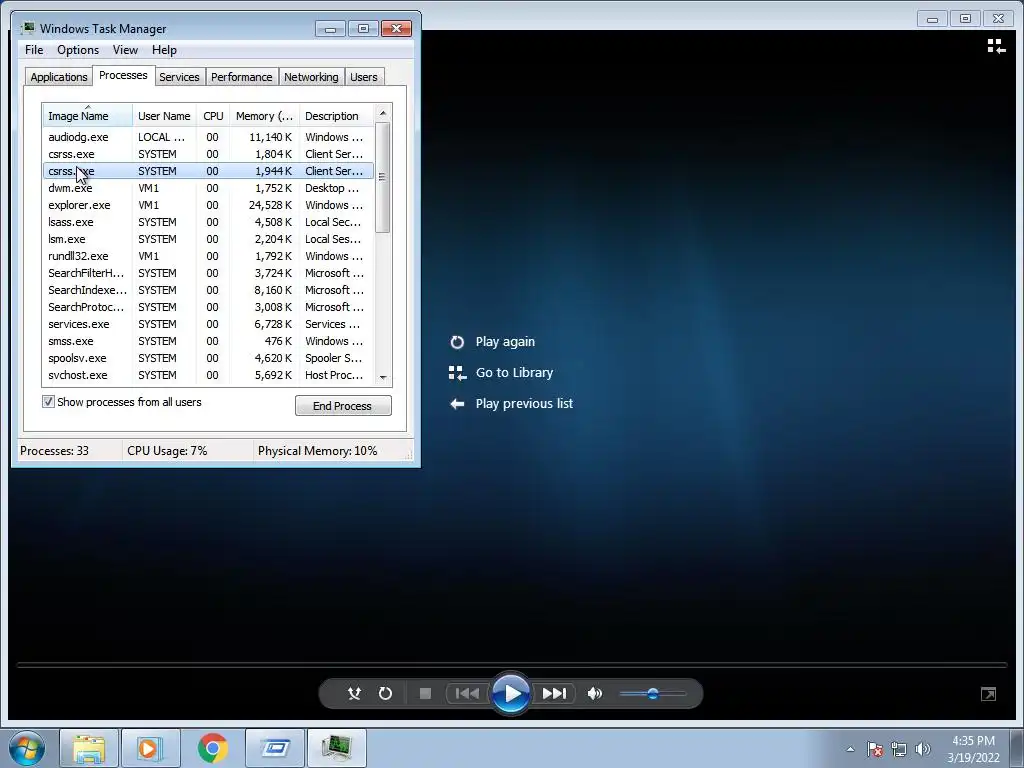This screenshot has height=768, width=1024.
Task: Select the spoolsv.exe process row
Action: 208,358
